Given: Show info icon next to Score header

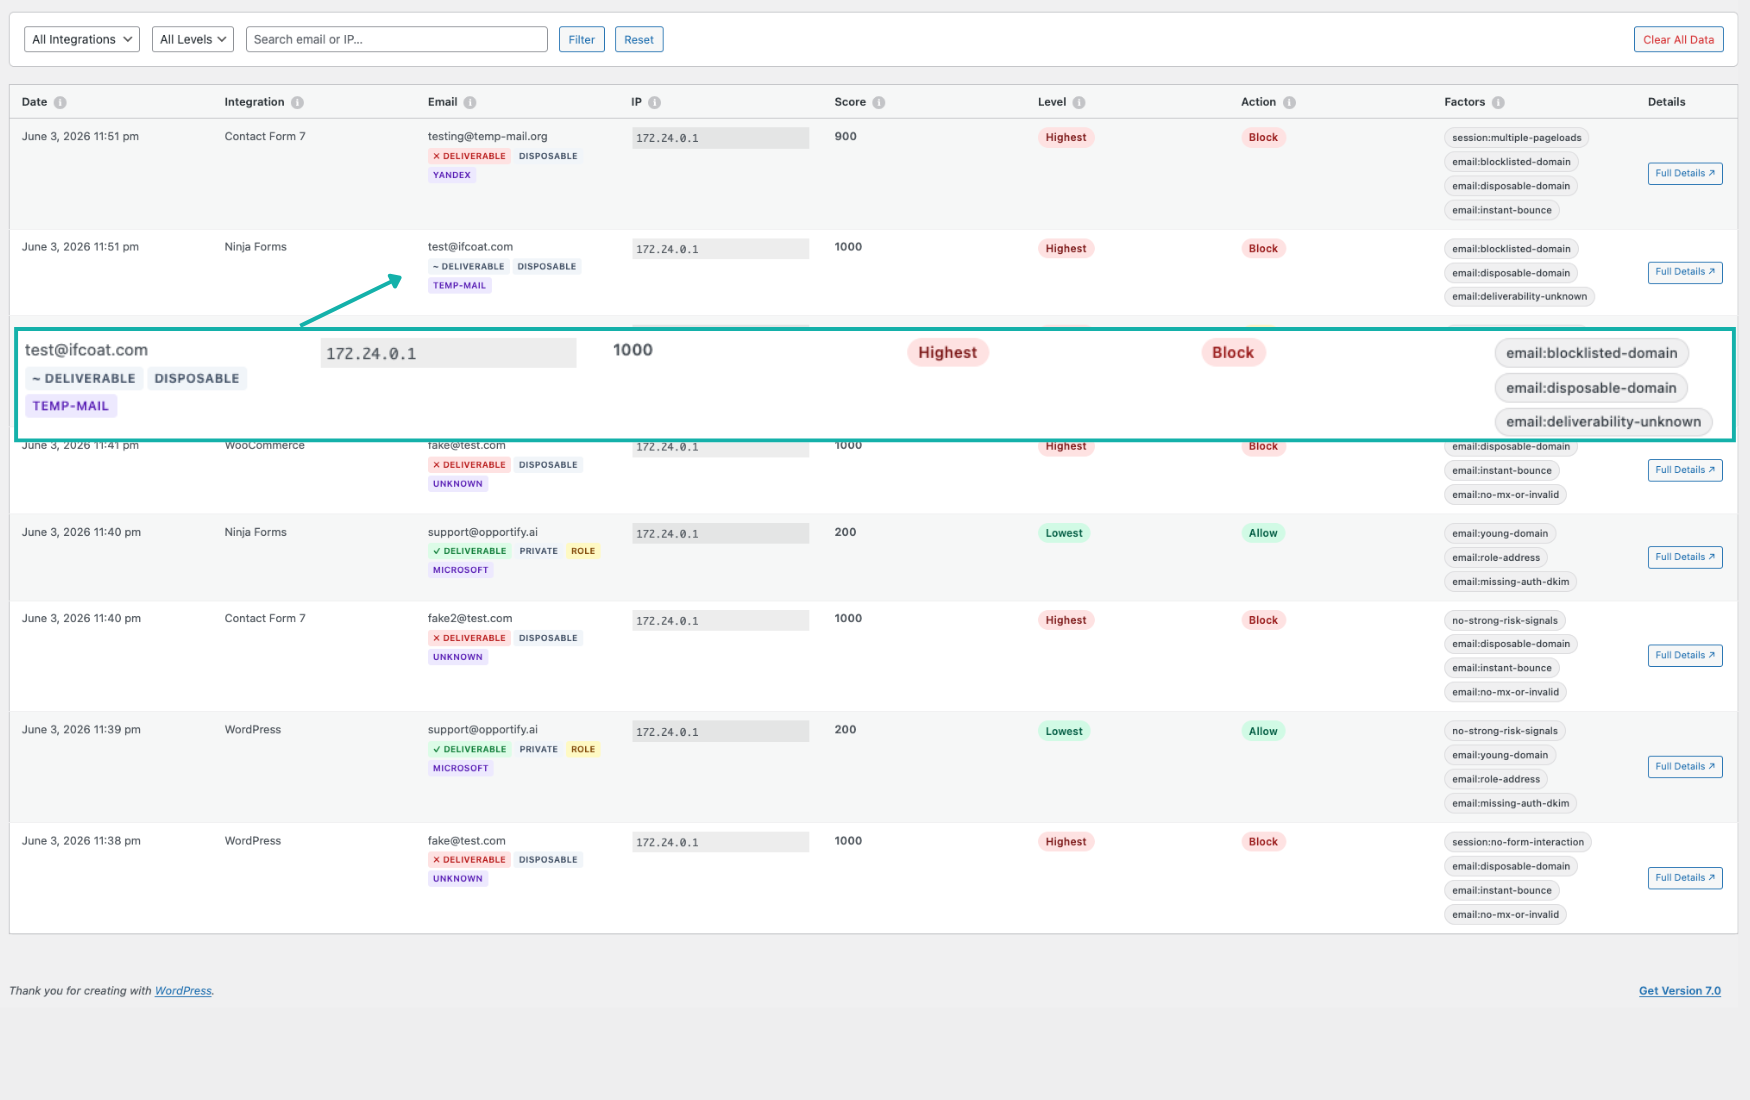Looking at the screenshot, I should coord(878,102).
